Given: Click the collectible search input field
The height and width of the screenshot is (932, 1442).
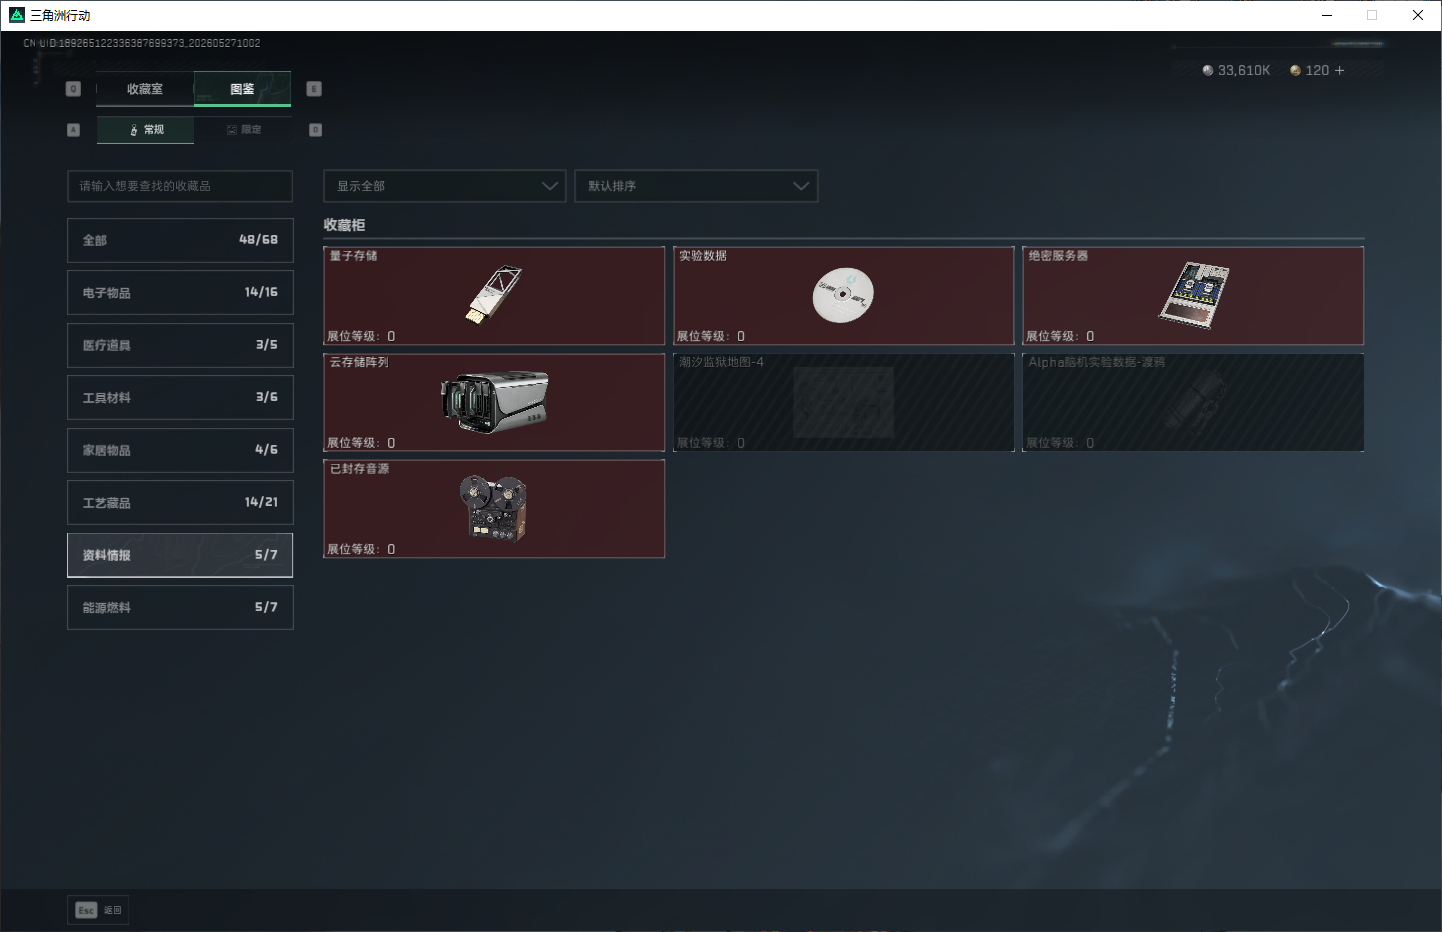Looking at the screenshot, I should (x=180, y=186).
